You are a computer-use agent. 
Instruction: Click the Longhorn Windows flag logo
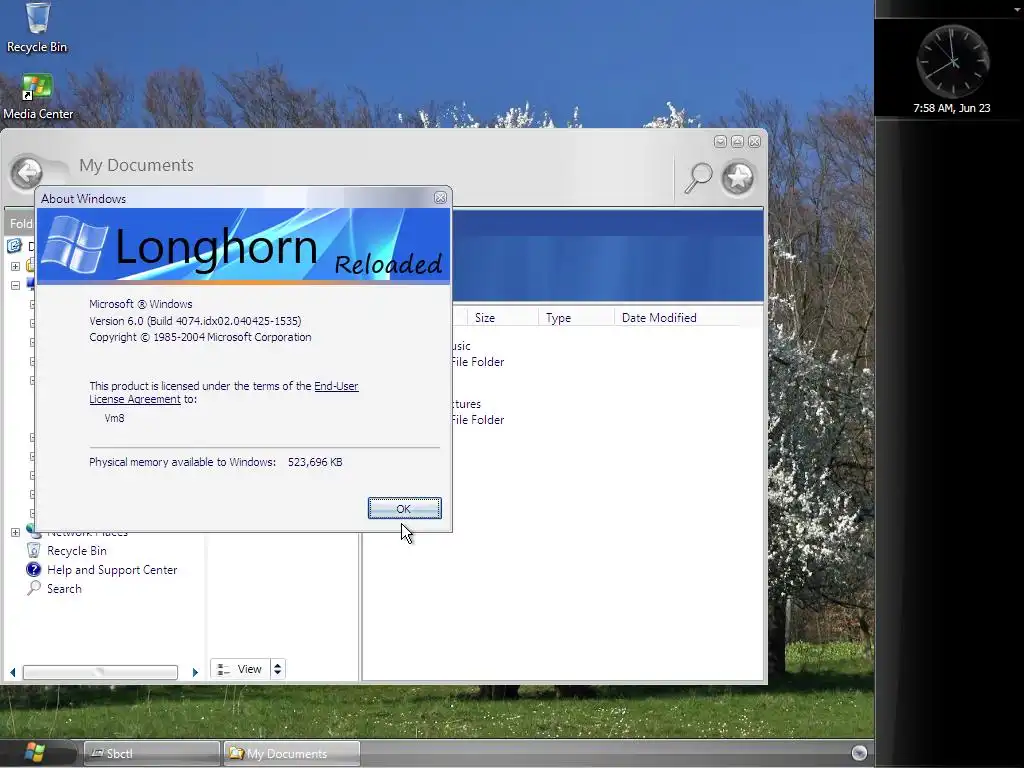75,245
